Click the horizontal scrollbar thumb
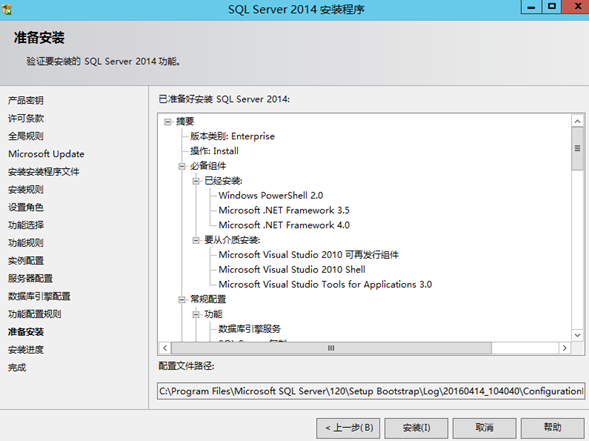589x441 pixels. point(331,348)
